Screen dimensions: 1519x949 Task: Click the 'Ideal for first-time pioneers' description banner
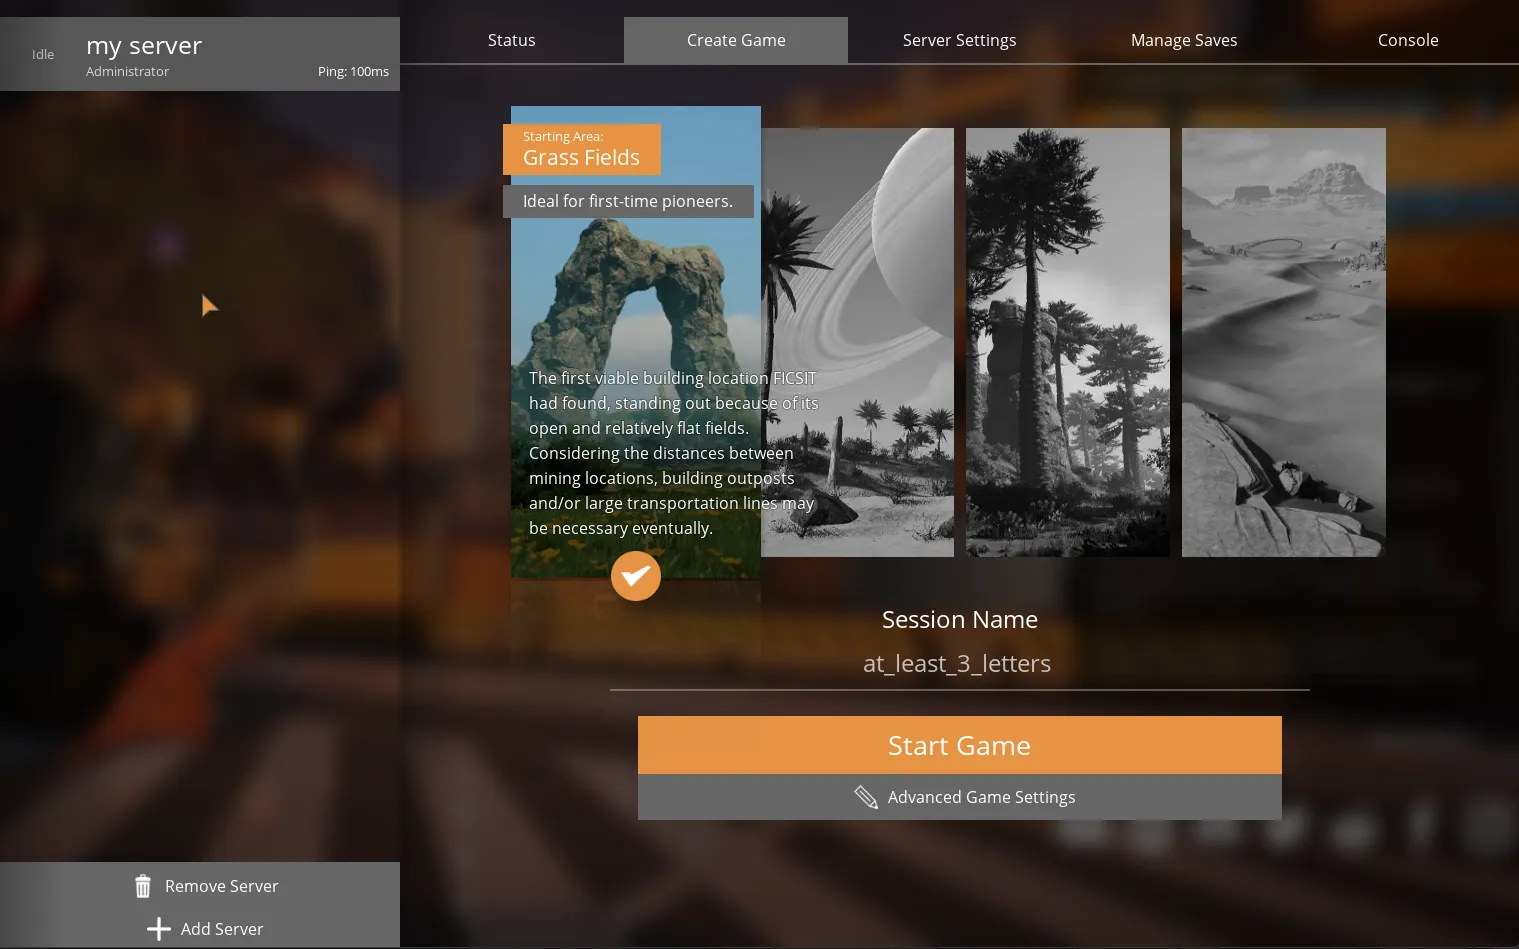click(627, 201)
